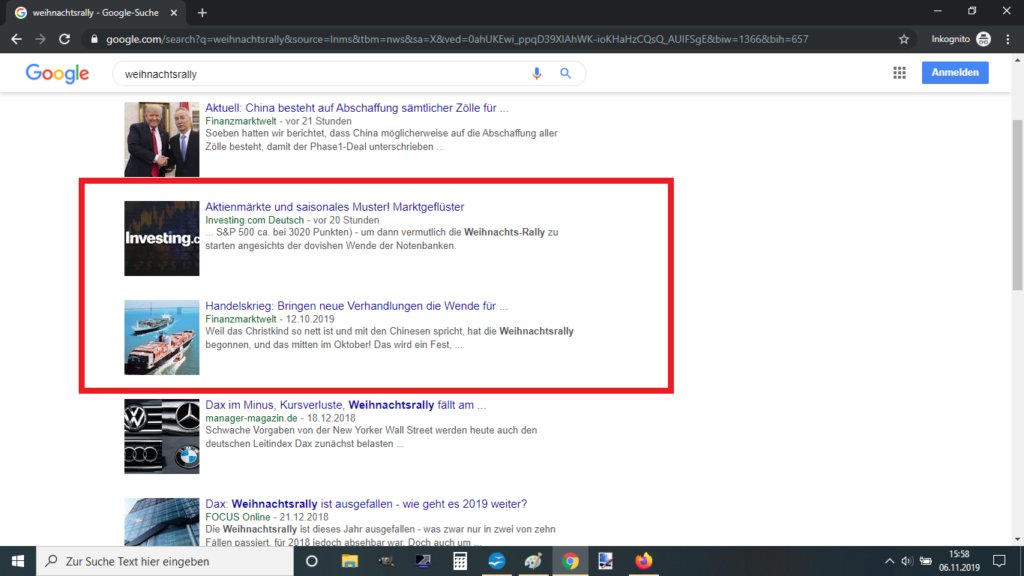Open the Calculator from the taskbar
1024x576 pixels.
pos(460,561)
